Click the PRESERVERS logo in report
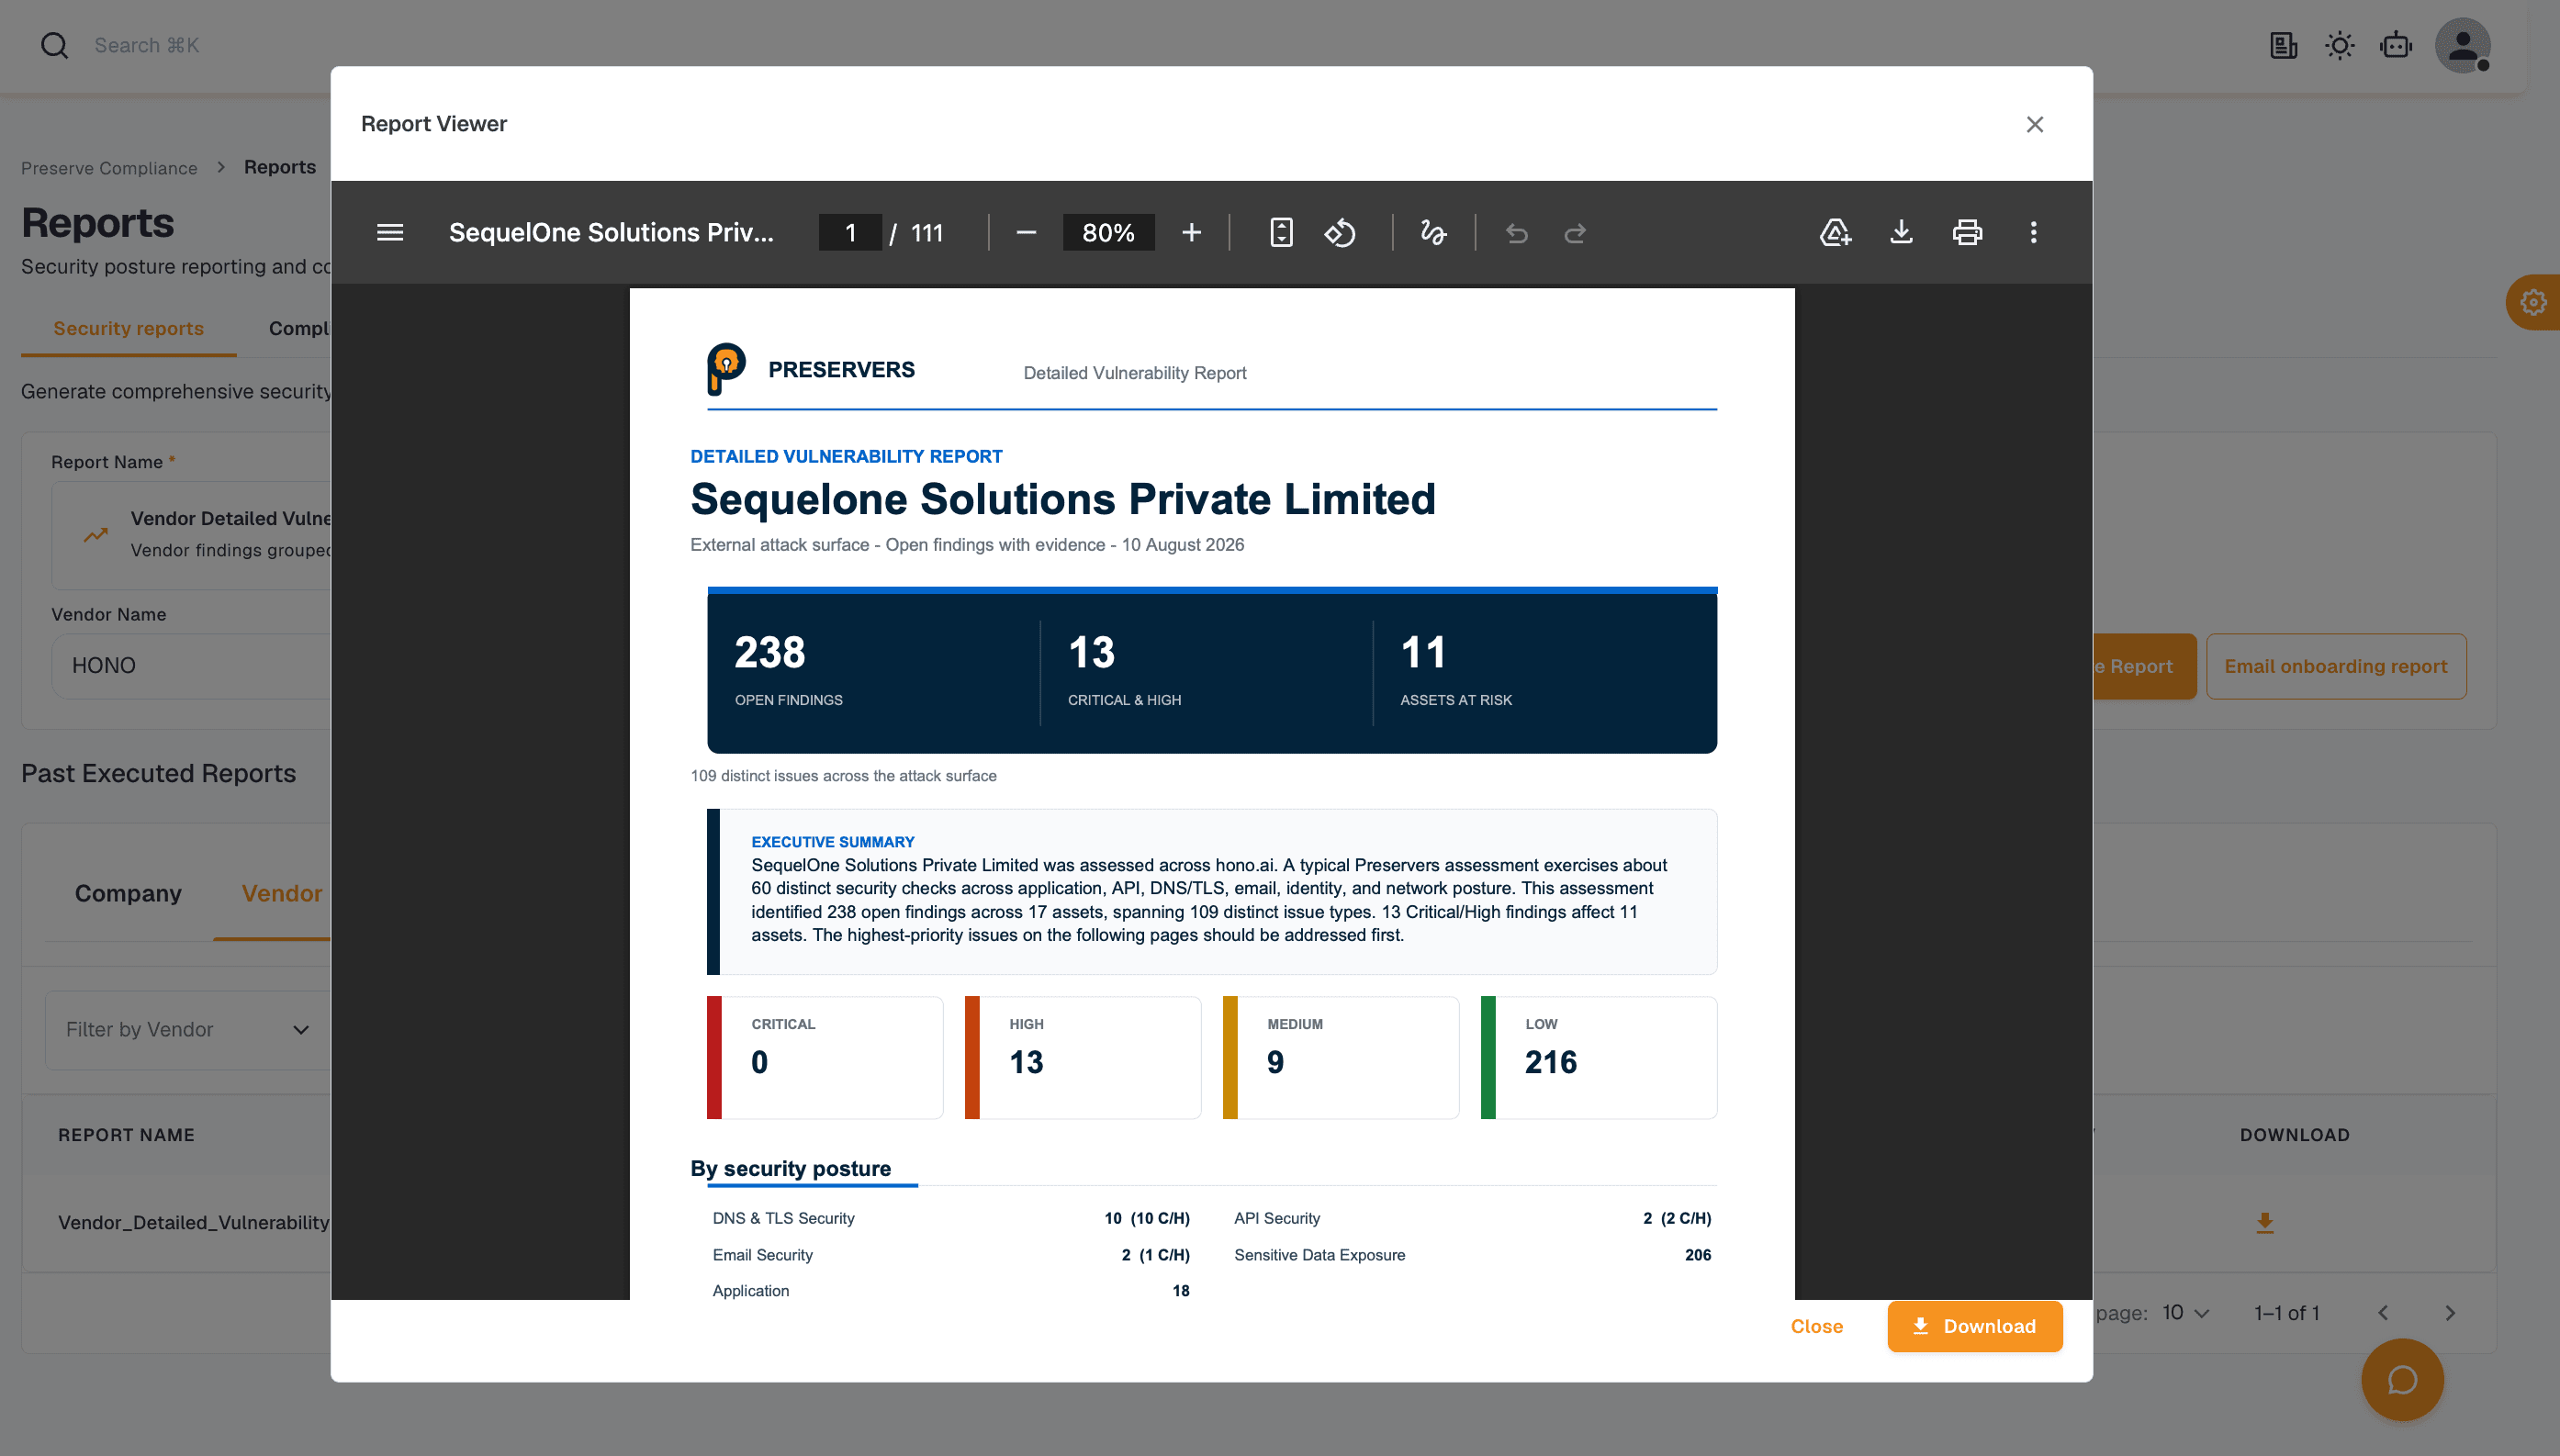Screen dimensions: 2560x1456 point(811,369)
